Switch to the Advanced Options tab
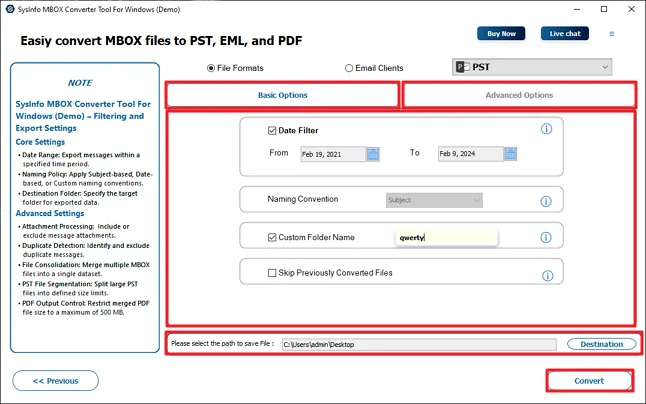This screenshot has height=404, width=646. click(519, 95)
